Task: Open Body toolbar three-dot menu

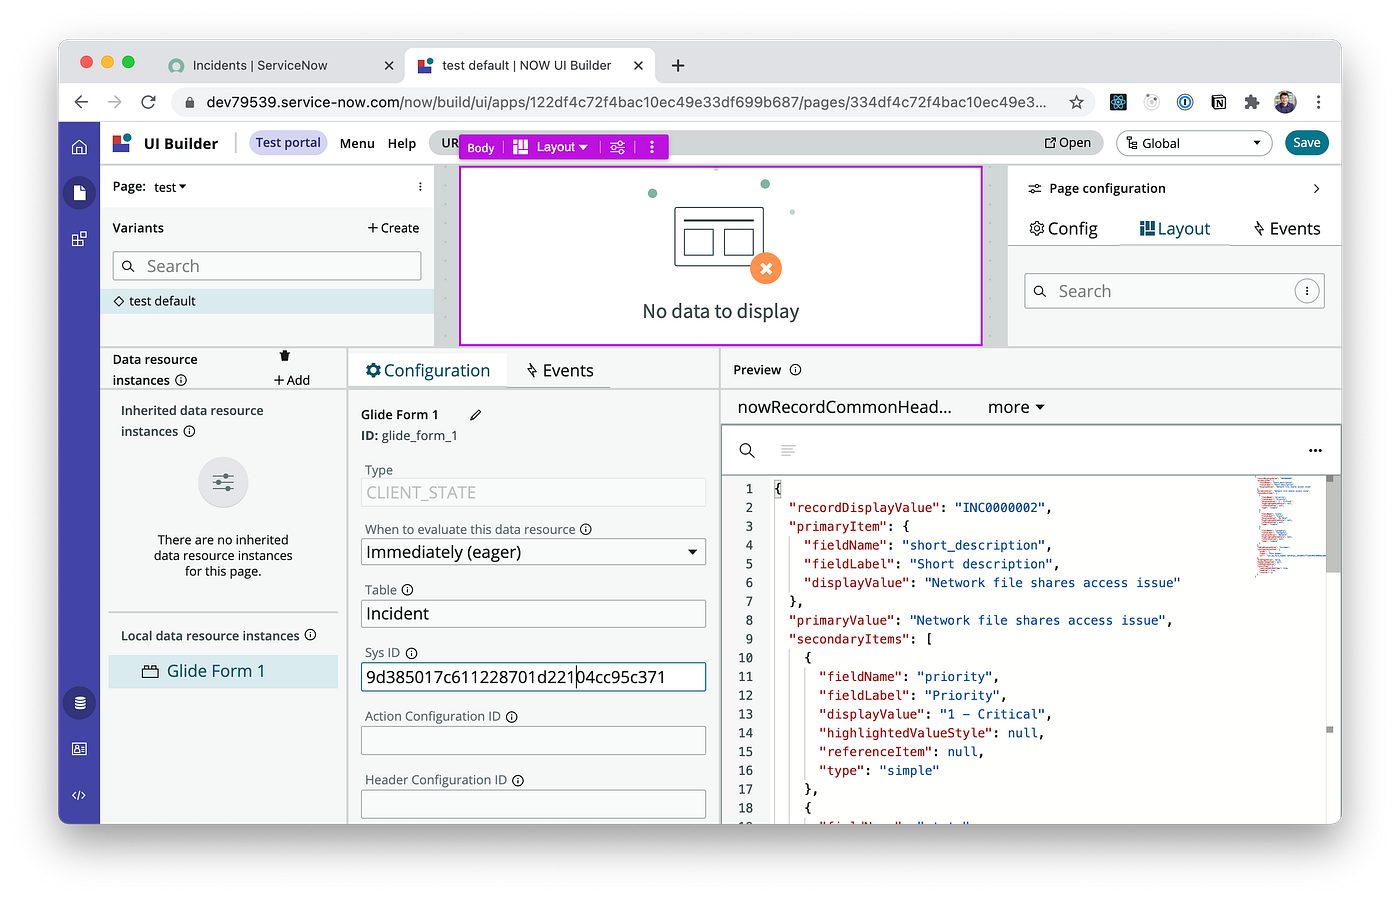Action: [x=652, y=147]
